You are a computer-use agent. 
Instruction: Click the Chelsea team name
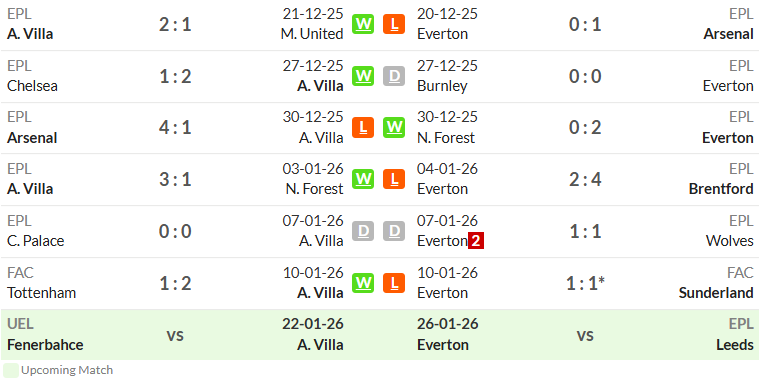32,86
